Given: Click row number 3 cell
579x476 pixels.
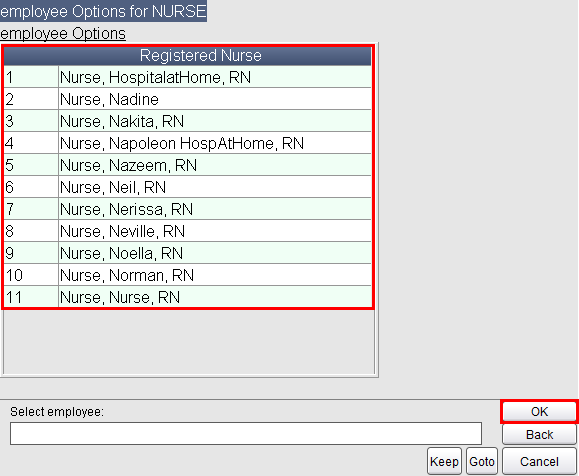Looking at the screenshot, I should click(31, 121).
